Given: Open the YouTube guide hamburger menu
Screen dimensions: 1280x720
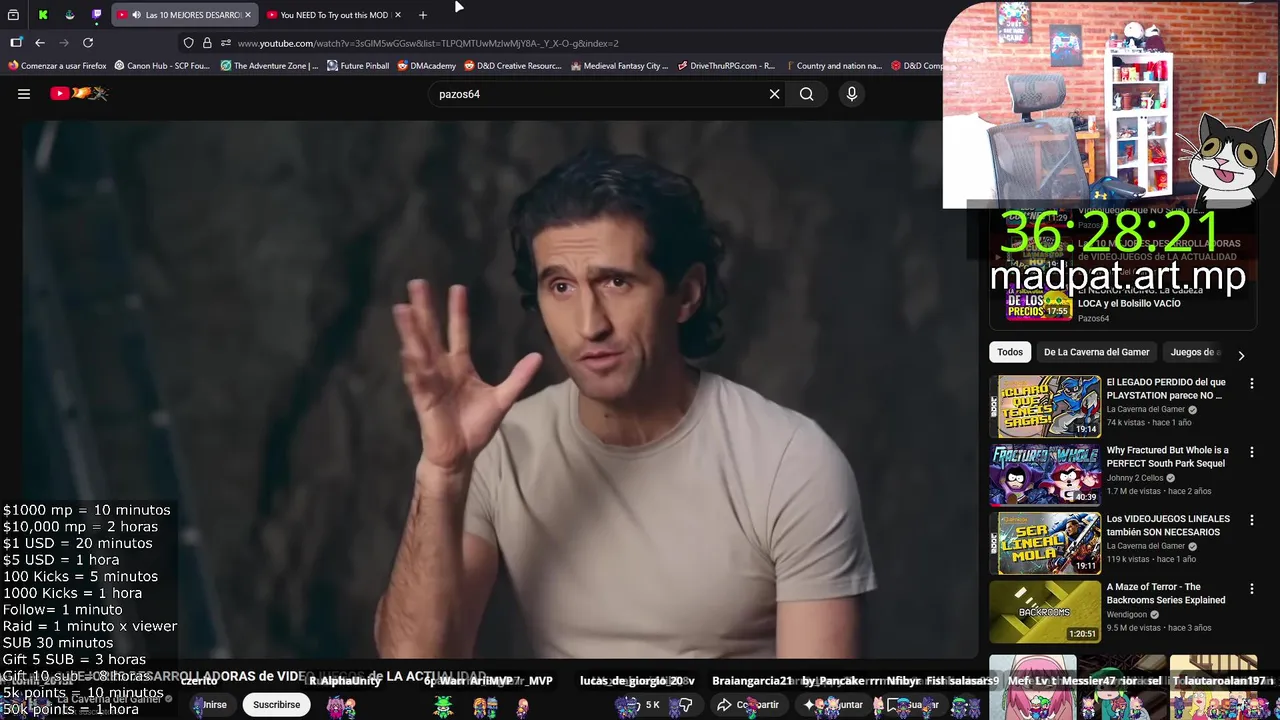Looking at the screenshot, I should pyautogui.click(x=24, y=94).
